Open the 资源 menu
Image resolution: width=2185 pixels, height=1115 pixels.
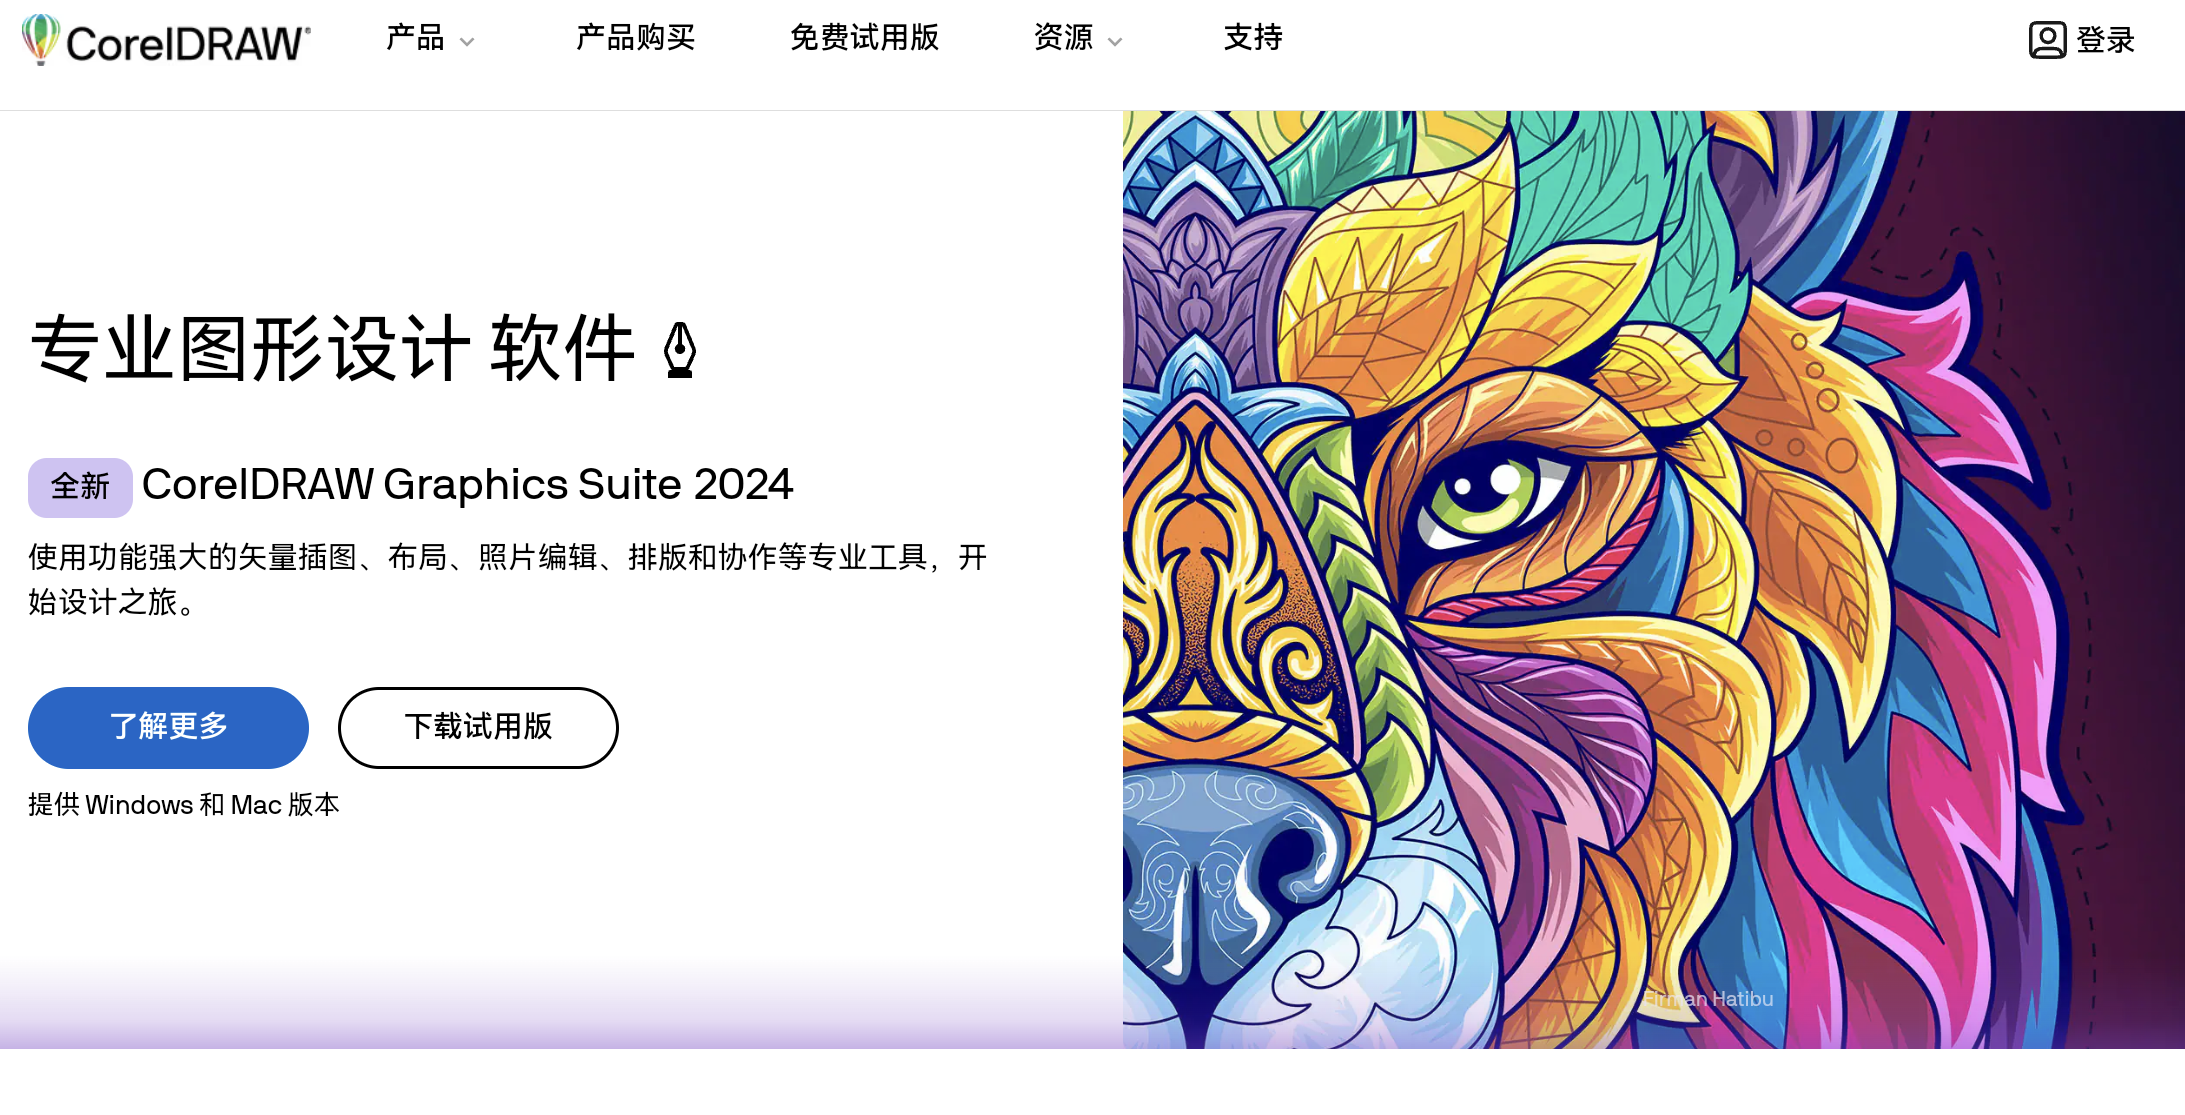click(x=1063, y=38)
